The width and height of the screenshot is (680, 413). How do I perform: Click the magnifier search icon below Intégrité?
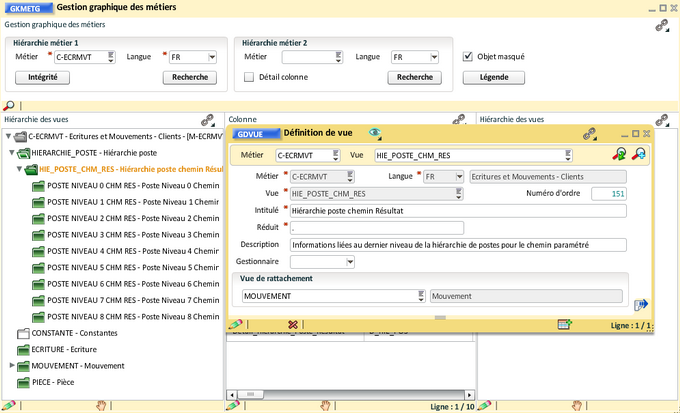click(x=9, y=105)
